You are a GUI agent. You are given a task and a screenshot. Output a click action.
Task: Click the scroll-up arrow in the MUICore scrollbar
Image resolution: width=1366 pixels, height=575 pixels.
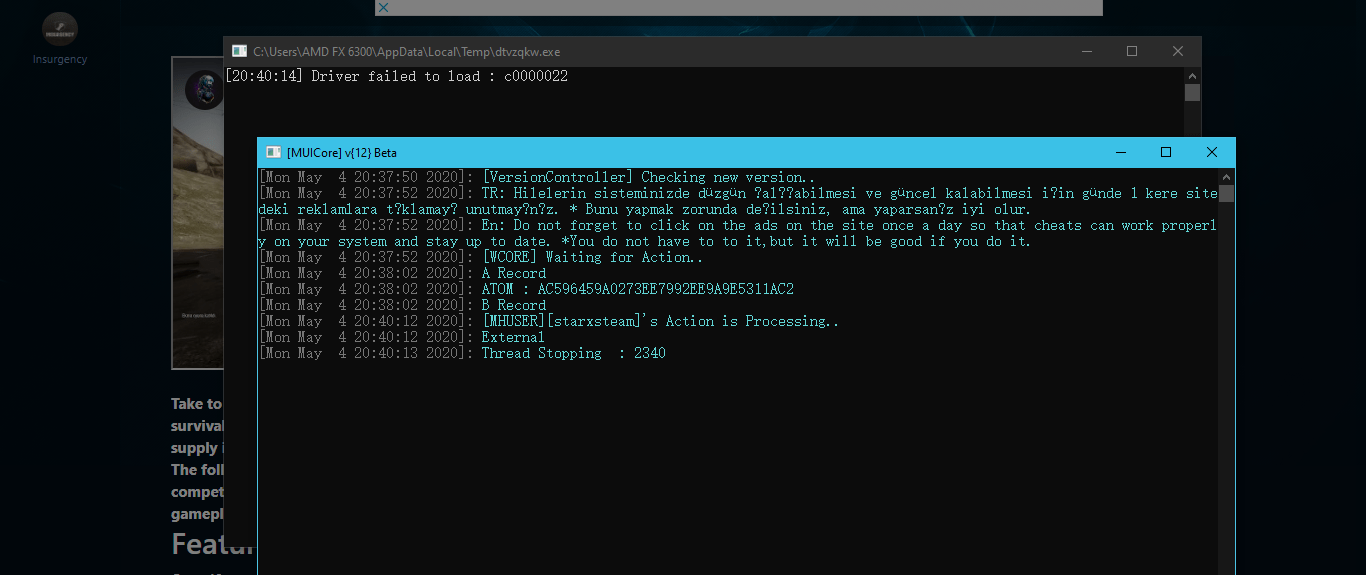1226,176
